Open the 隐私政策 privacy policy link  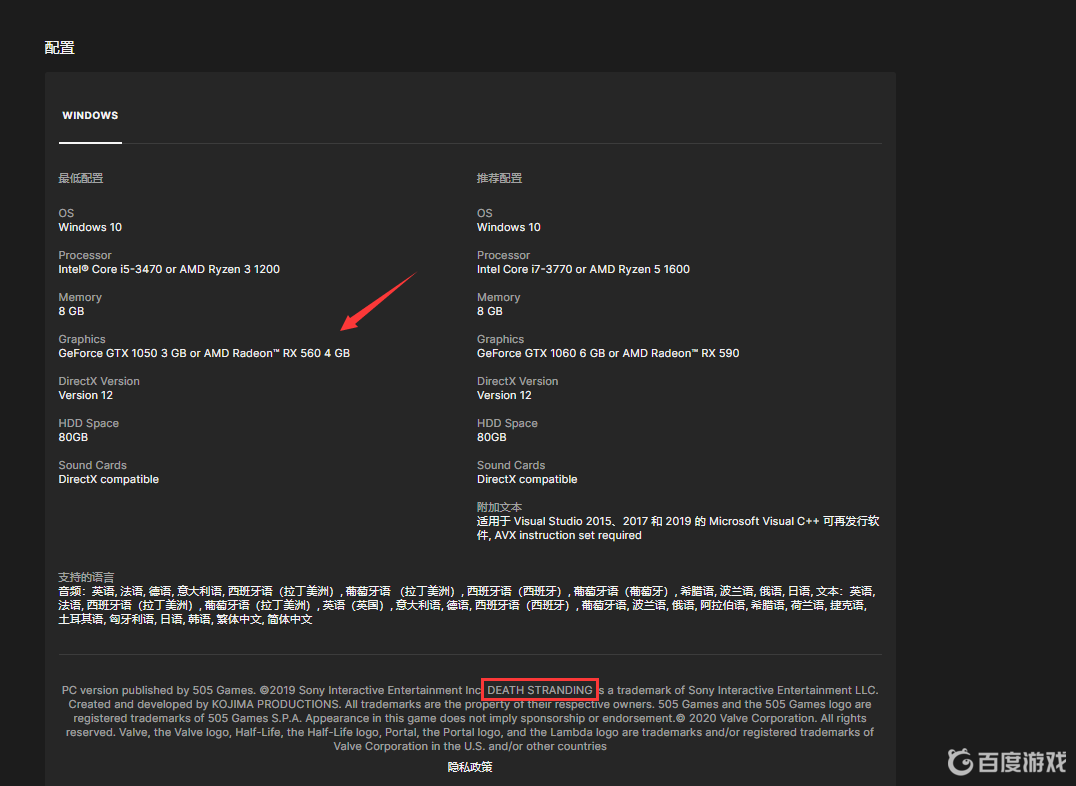coord(469,767)
